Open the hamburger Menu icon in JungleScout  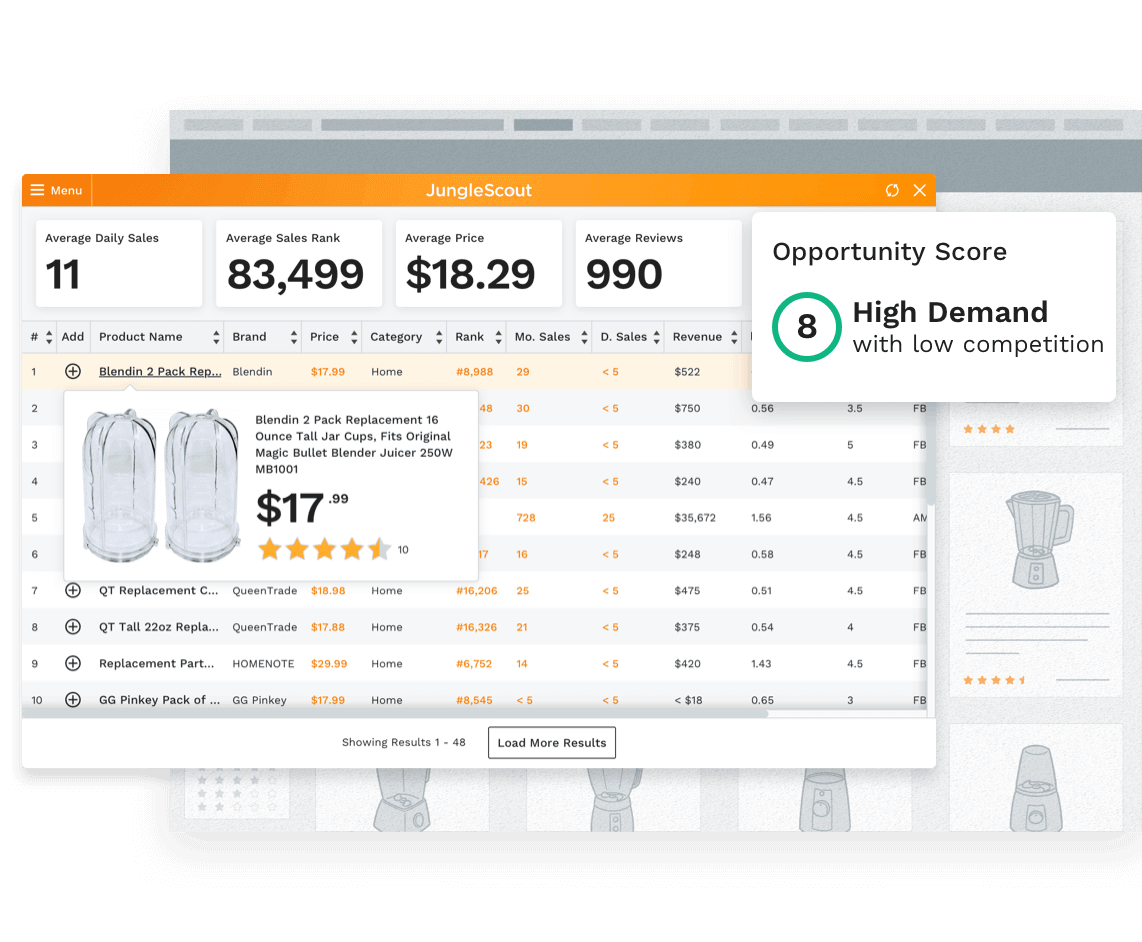pyautogui.click(x=37, y=190)
